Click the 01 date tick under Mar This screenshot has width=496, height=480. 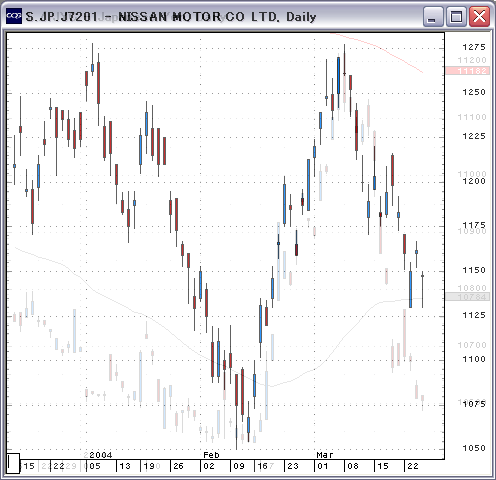coord(322,466)
